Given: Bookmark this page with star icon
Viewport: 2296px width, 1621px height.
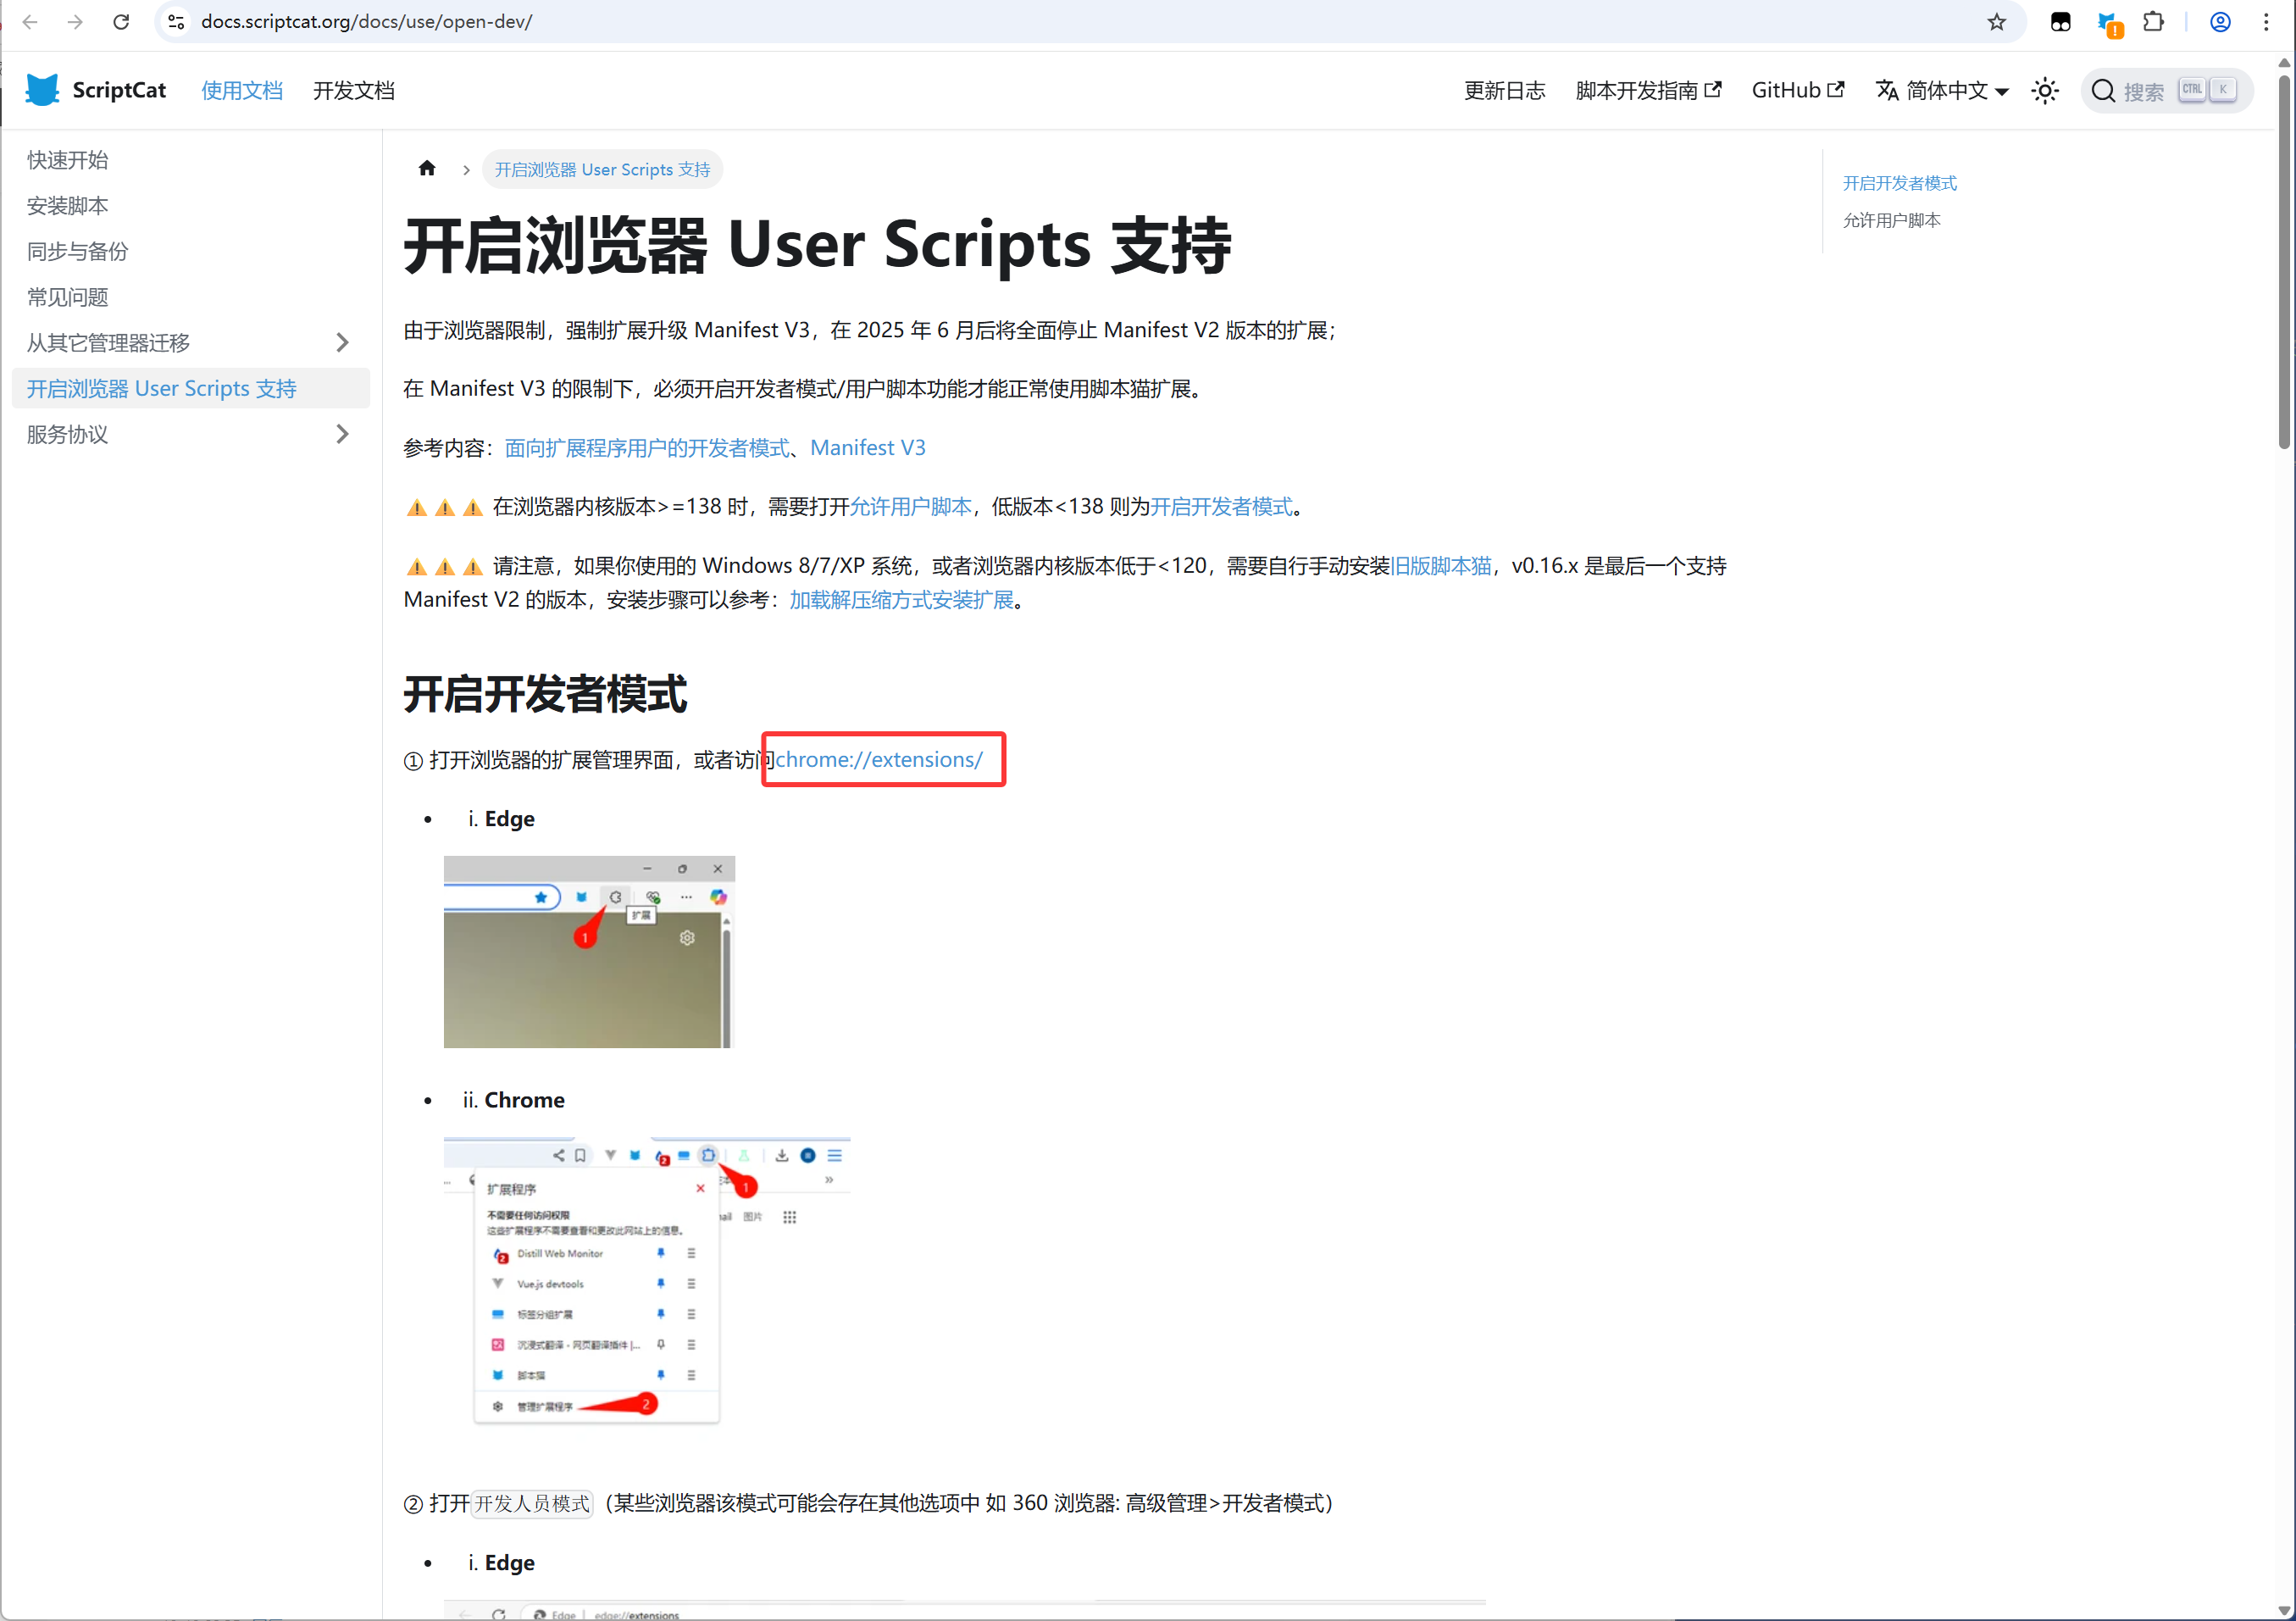Looking at the screenshot, I should pyautogui.click(x=1996, y=22).
